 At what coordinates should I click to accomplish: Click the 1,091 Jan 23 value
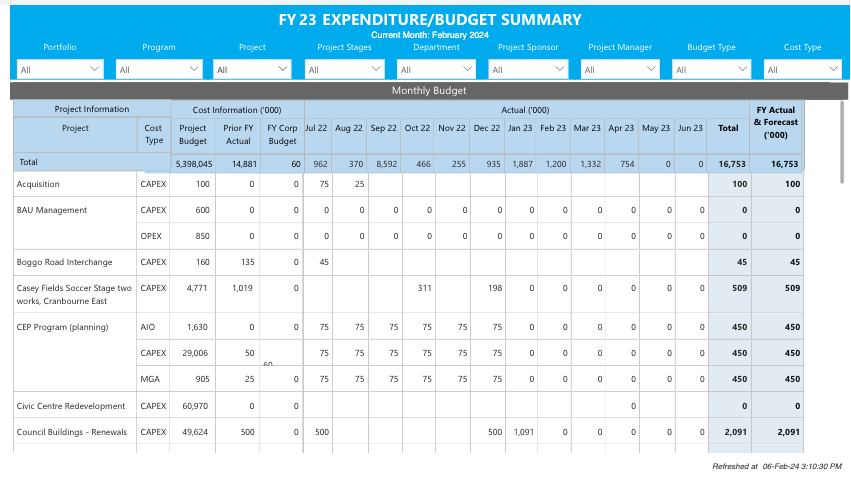[523, 432]
